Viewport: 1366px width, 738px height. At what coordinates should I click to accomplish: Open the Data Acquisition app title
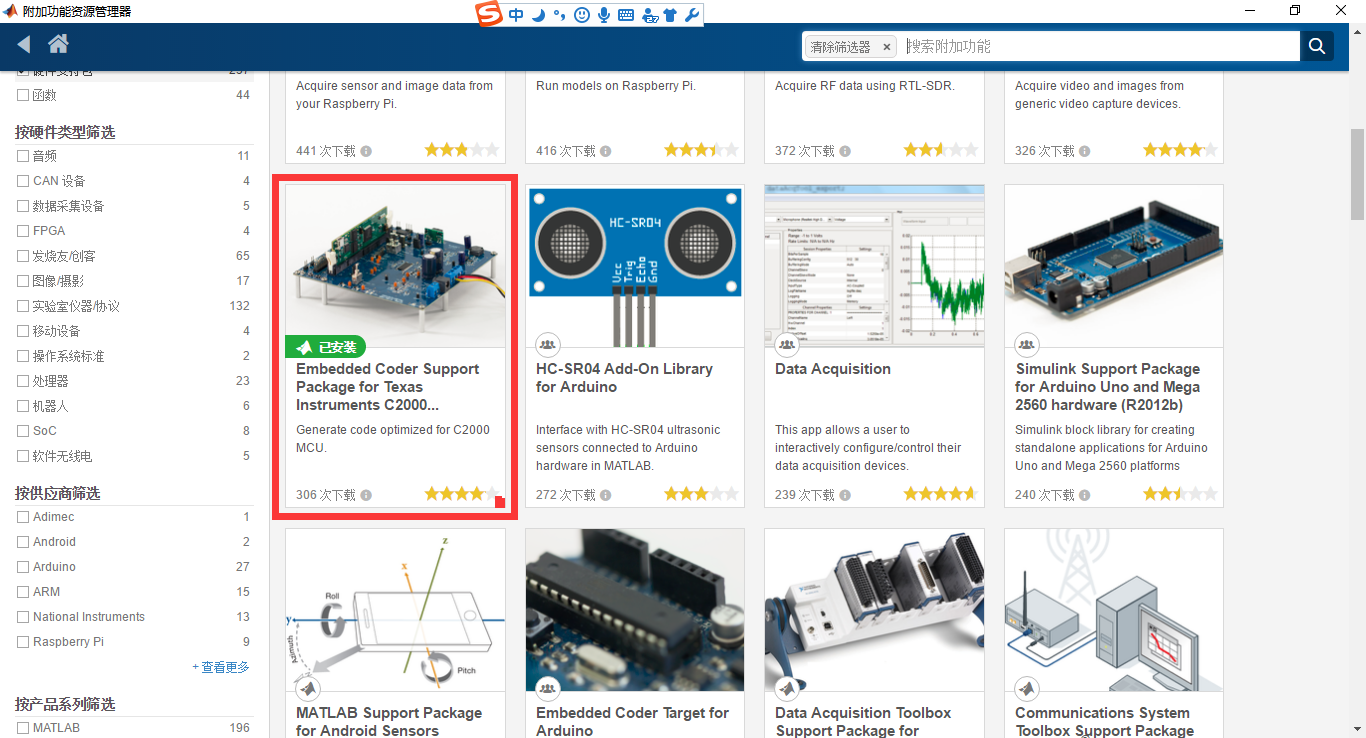833,369
